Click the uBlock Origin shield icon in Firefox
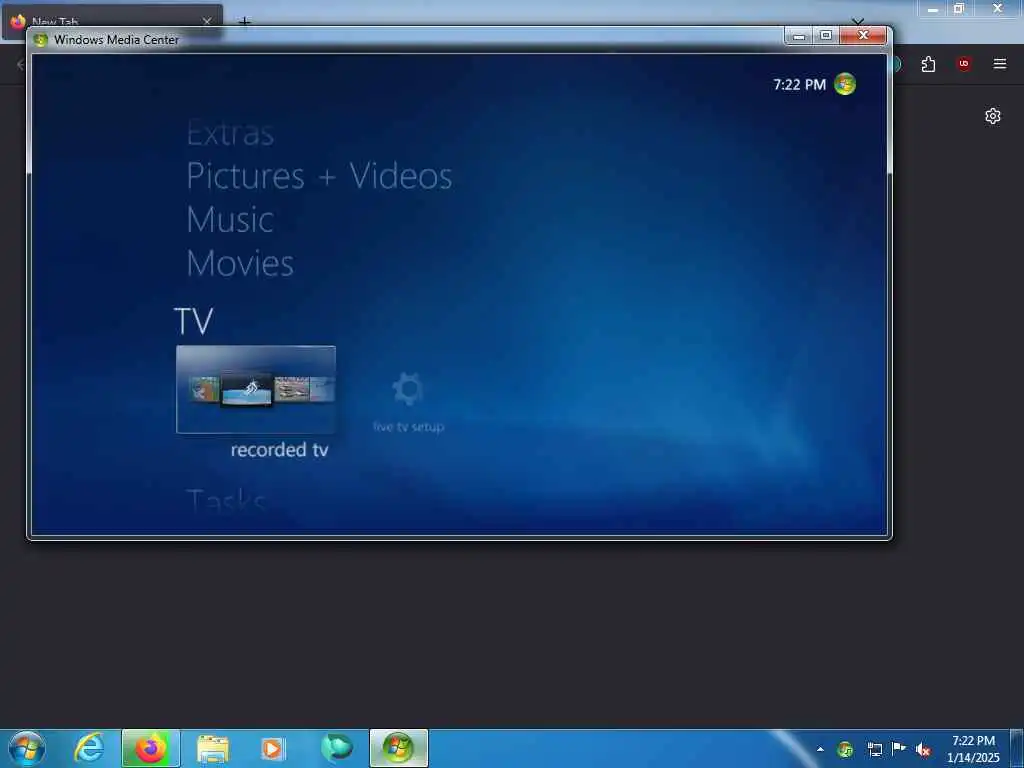The height and width of the screenshot is (768, 1024). tap(964, 64)
